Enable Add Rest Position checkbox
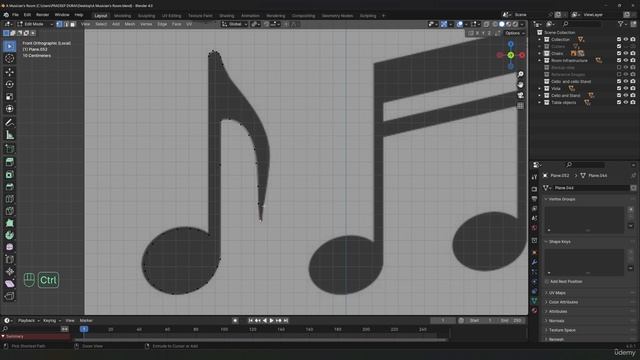 (547, 282)
